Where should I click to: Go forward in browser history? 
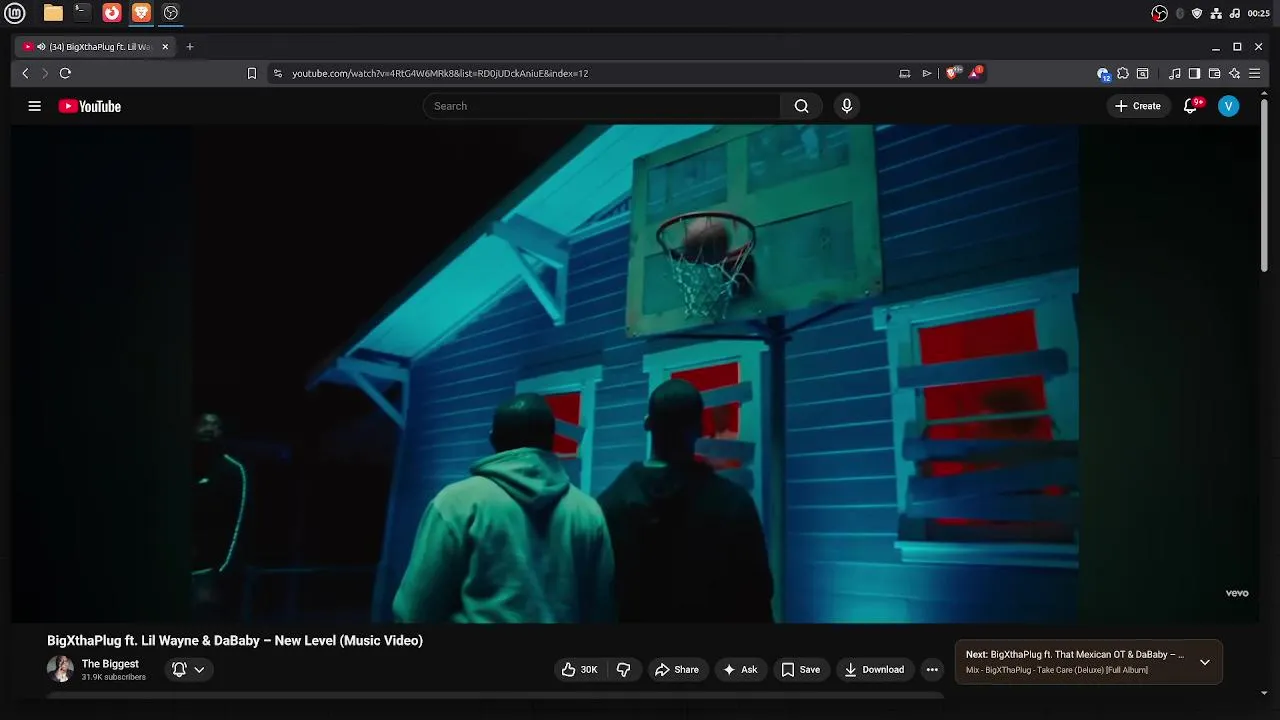point(44,73)
